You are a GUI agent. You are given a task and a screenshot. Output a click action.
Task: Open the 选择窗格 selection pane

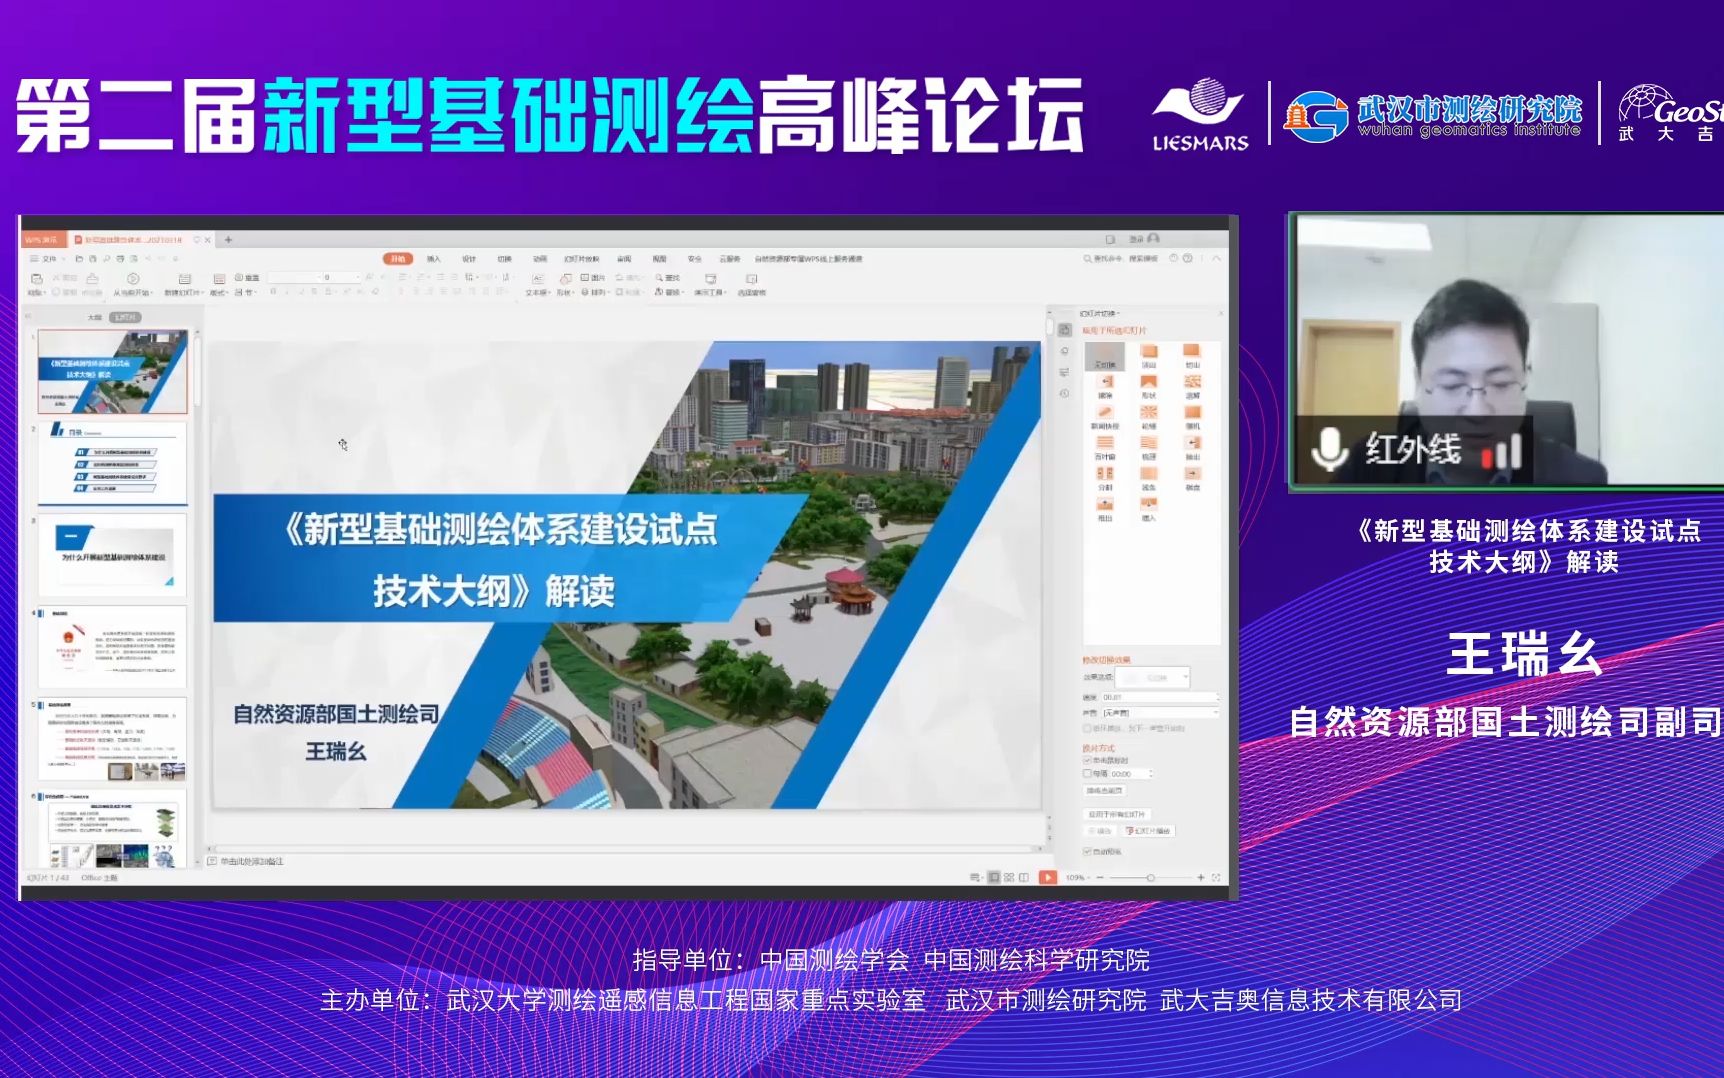(752, 284)
